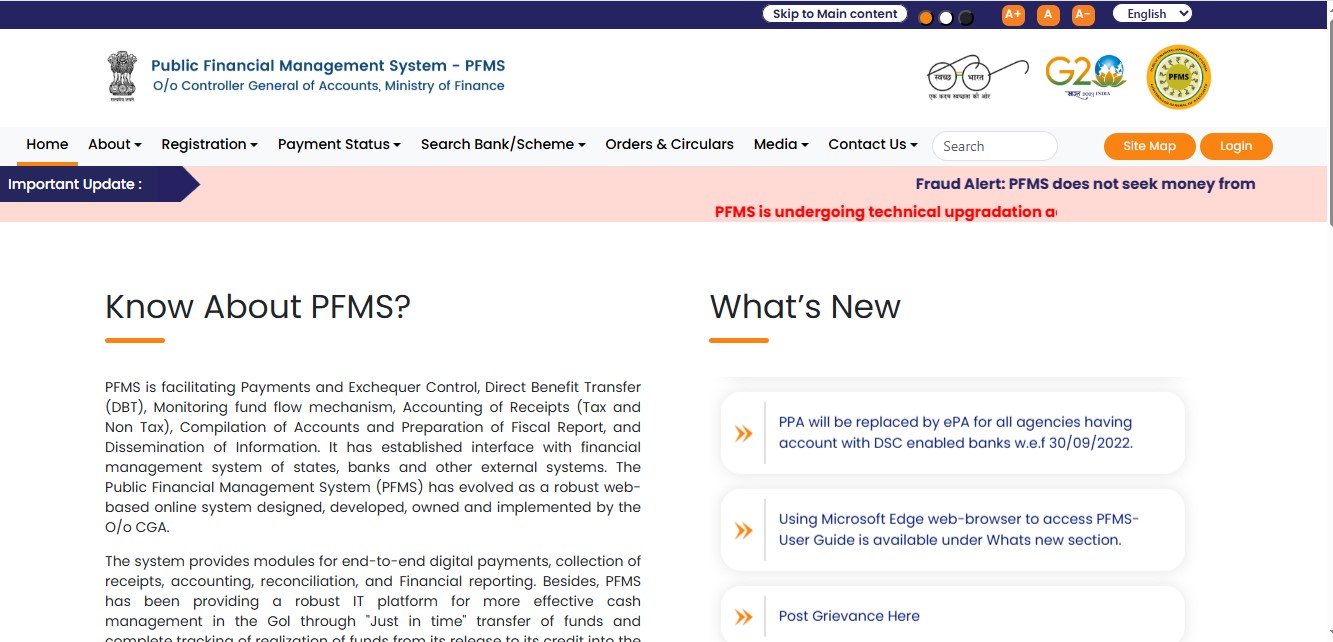Expand the Contact Us menu
Viewport: 1333px width, 642px height.
click(873, 144)
